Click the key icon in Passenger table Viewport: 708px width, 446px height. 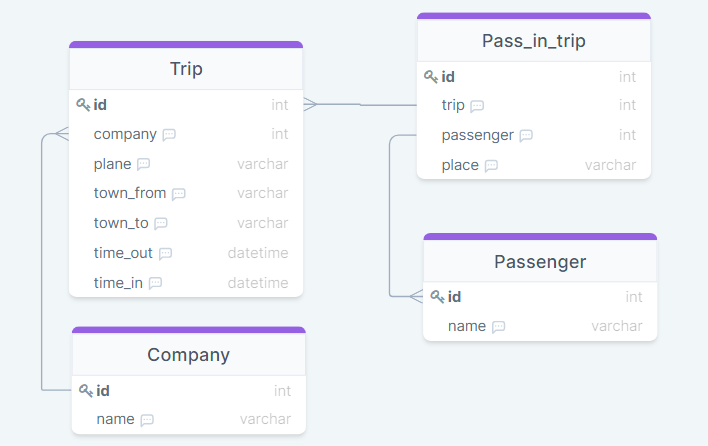click(437, 297)
